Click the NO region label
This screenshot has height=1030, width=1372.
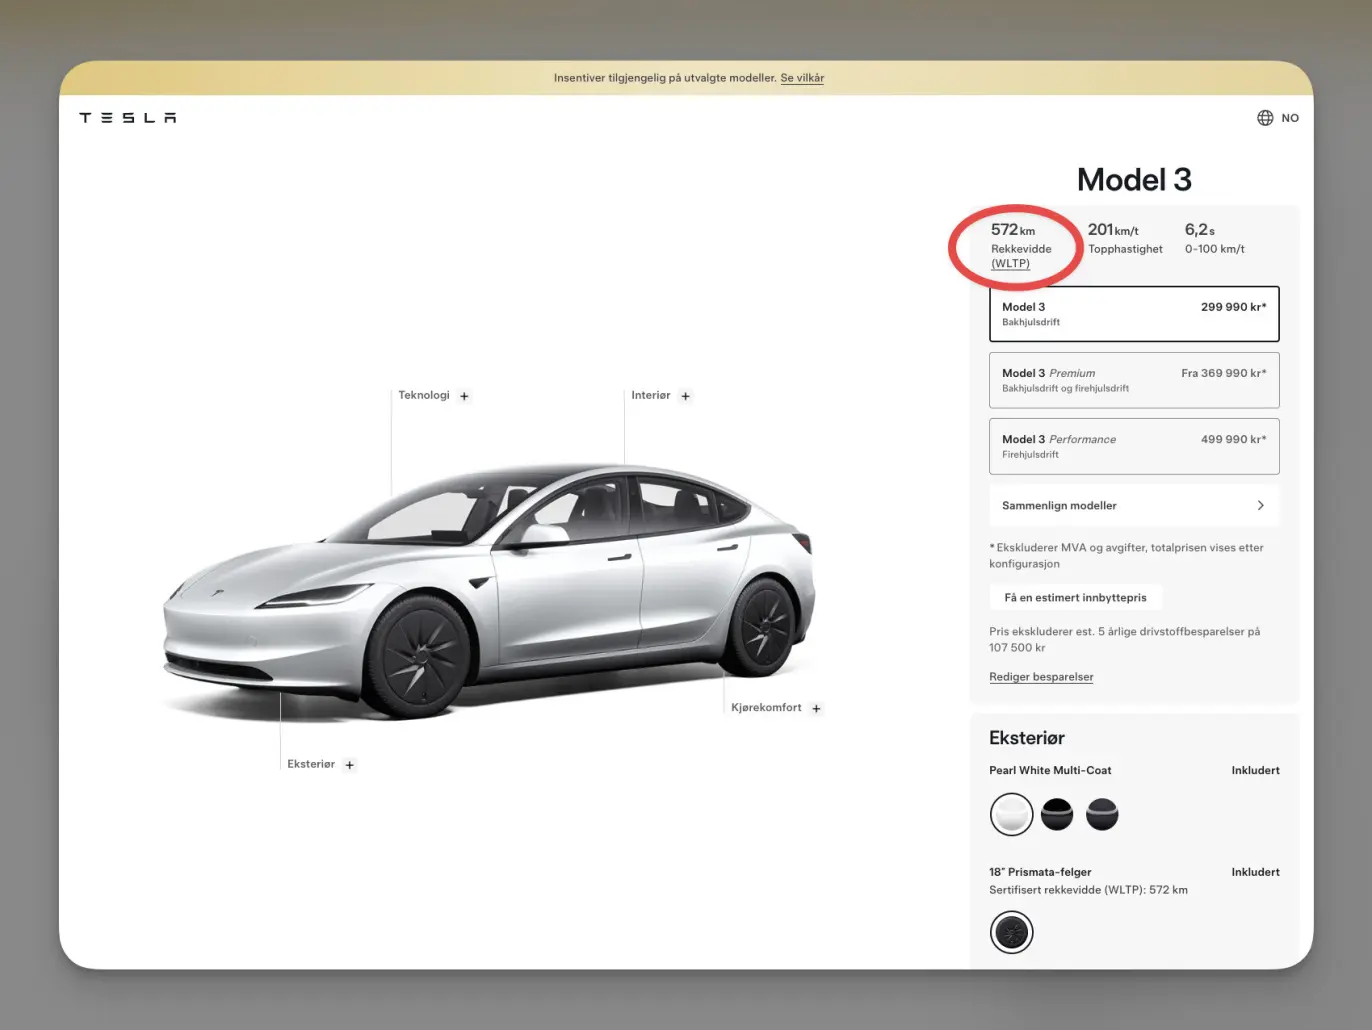click(1290, 118)
